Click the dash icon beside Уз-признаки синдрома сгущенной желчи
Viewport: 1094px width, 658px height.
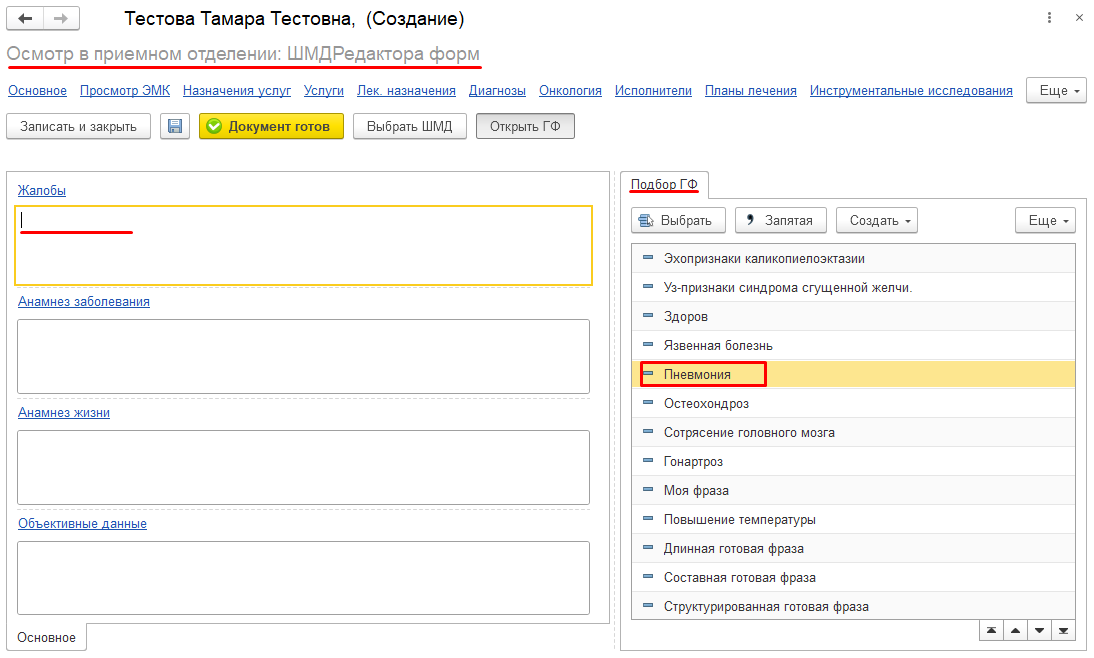click(x=648, y=287)
